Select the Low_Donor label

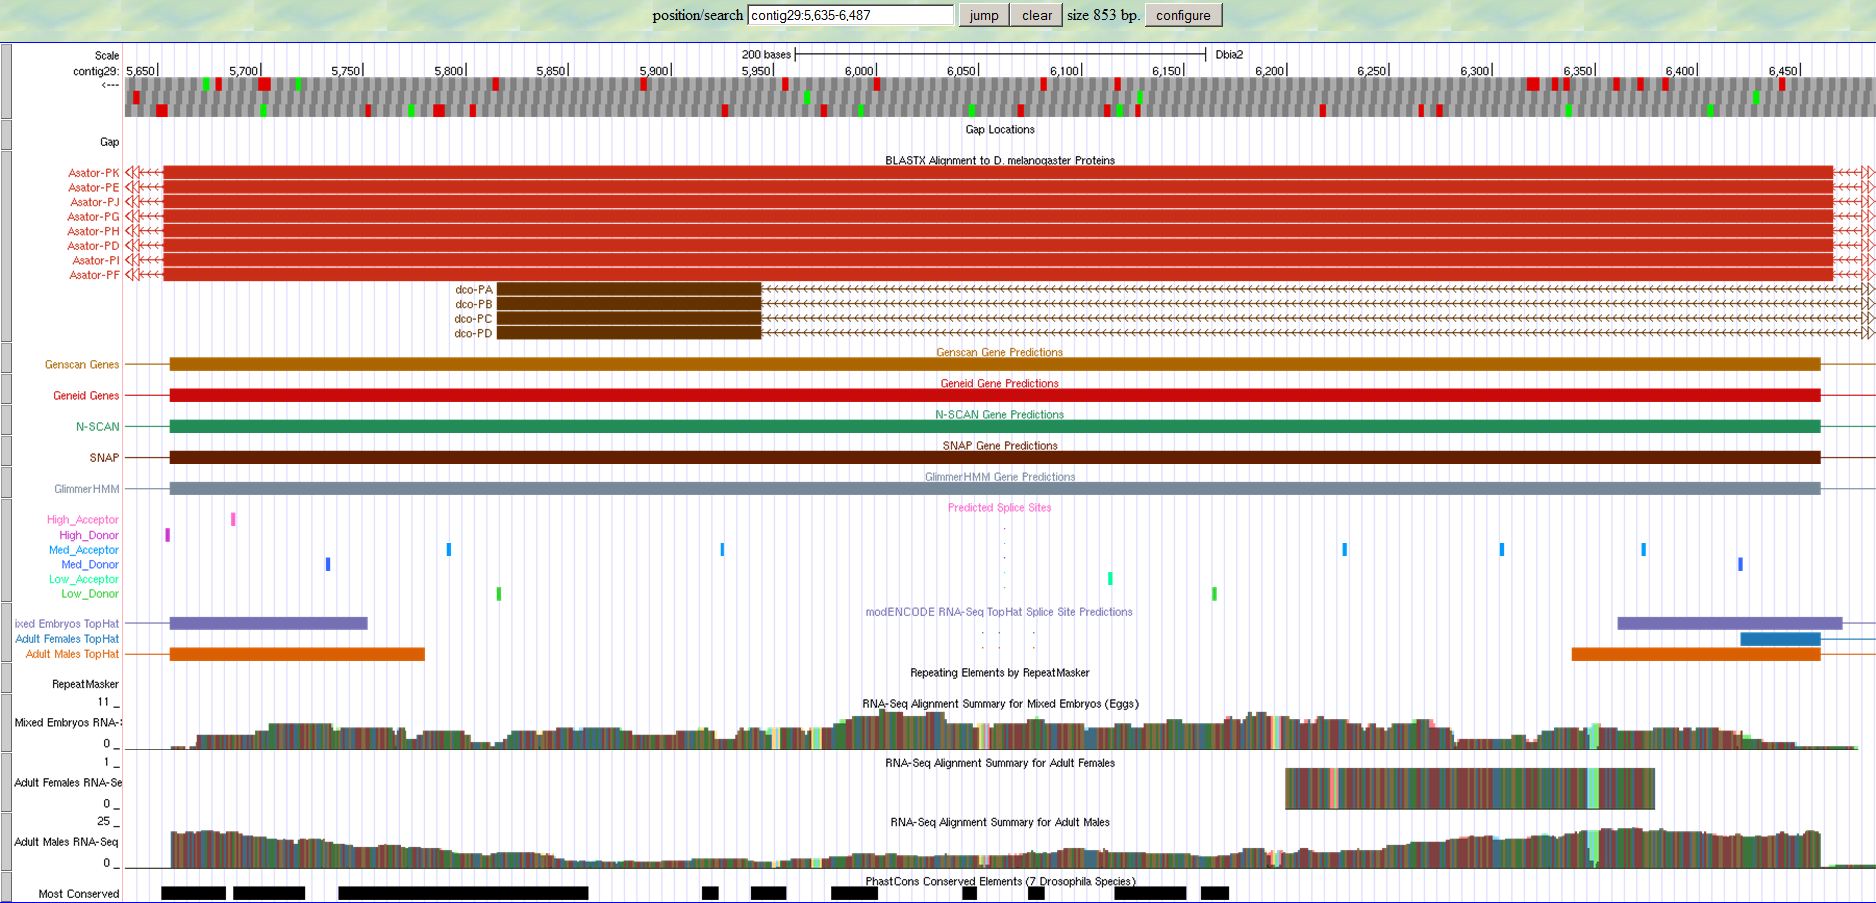click(x=90, y=594)
